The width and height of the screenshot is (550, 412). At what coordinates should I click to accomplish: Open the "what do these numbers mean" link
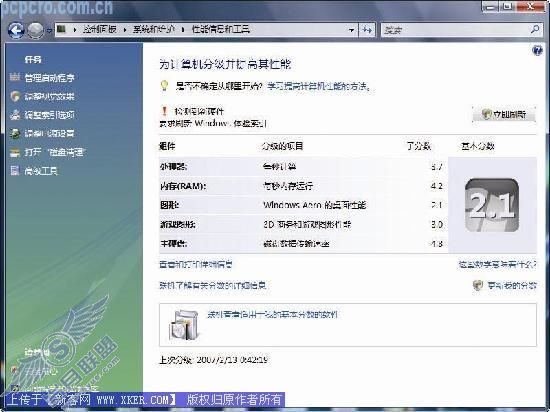pos(497,264)
